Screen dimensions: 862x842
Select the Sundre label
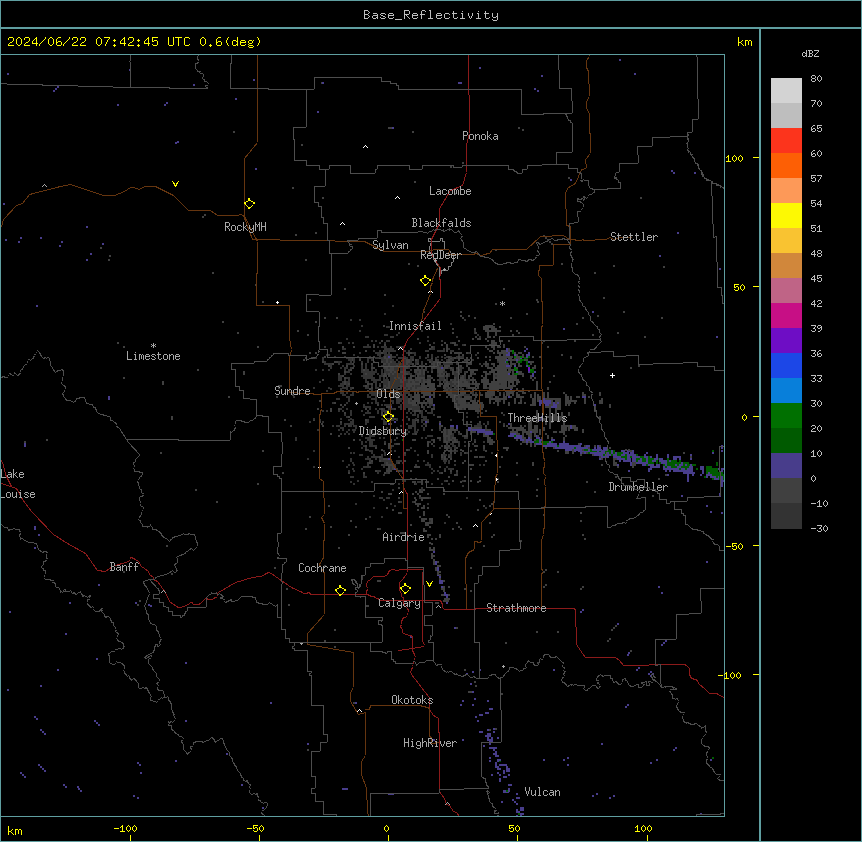click(292, 391)
